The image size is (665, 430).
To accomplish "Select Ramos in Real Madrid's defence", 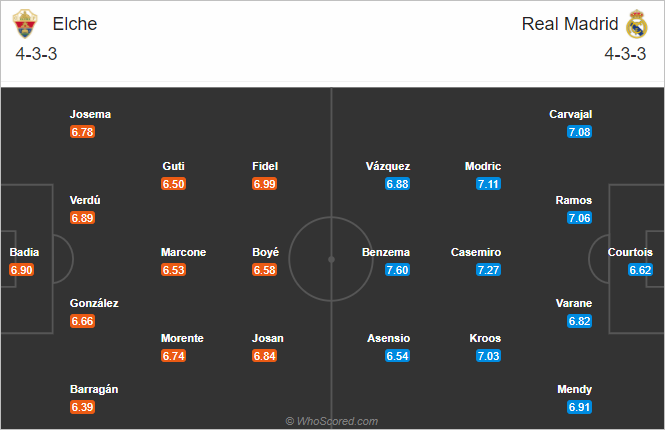I will [x=573, y=200].
